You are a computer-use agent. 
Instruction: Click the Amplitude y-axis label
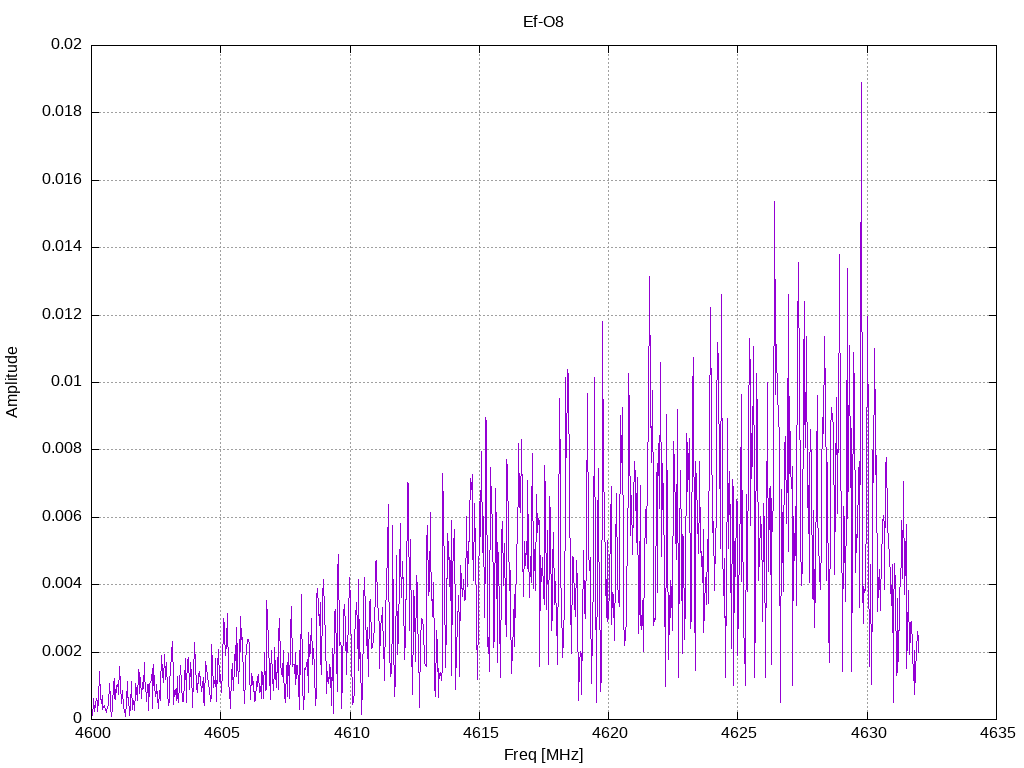(12, 382)
